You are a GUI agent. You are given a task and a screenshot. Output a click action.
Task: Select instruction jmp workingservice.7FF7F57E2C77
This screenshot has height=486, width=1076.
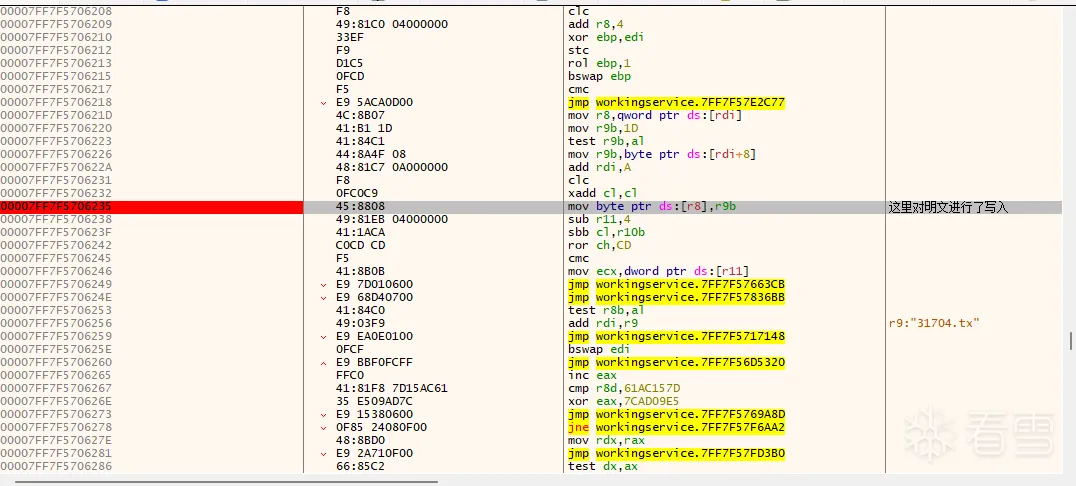tap(677, 102)
